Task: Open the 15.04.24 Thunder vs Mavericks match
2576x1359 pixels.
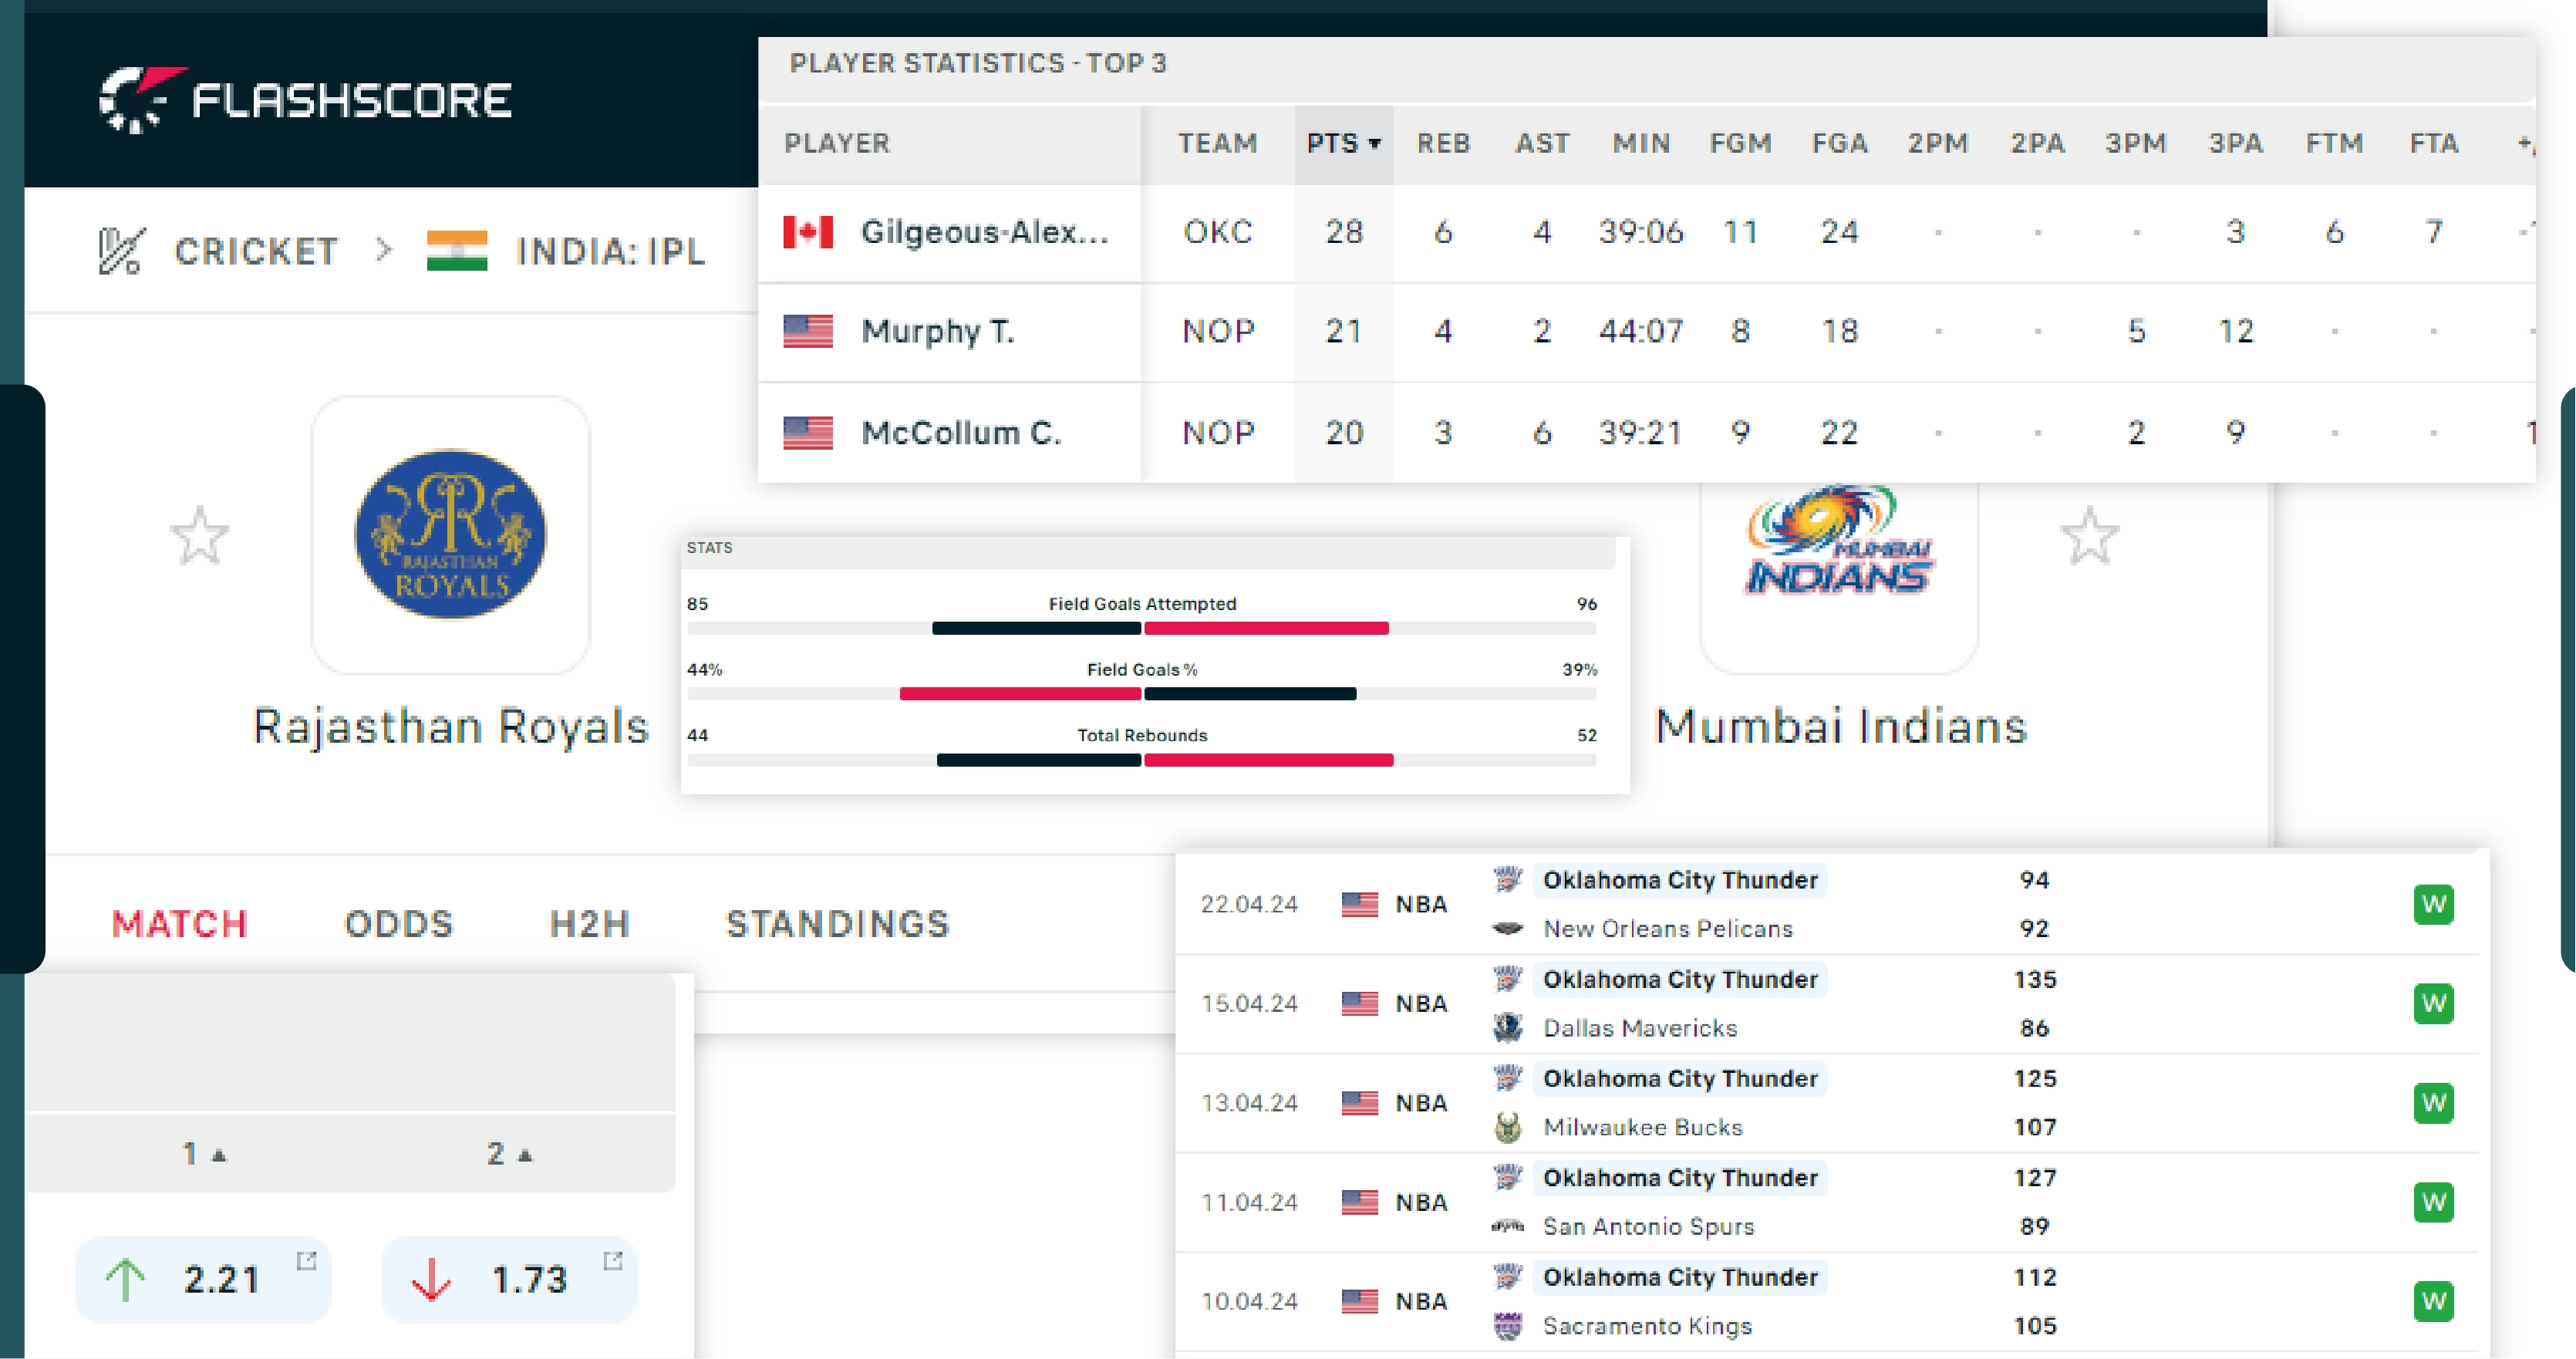Action: tap(1827, 1003)
